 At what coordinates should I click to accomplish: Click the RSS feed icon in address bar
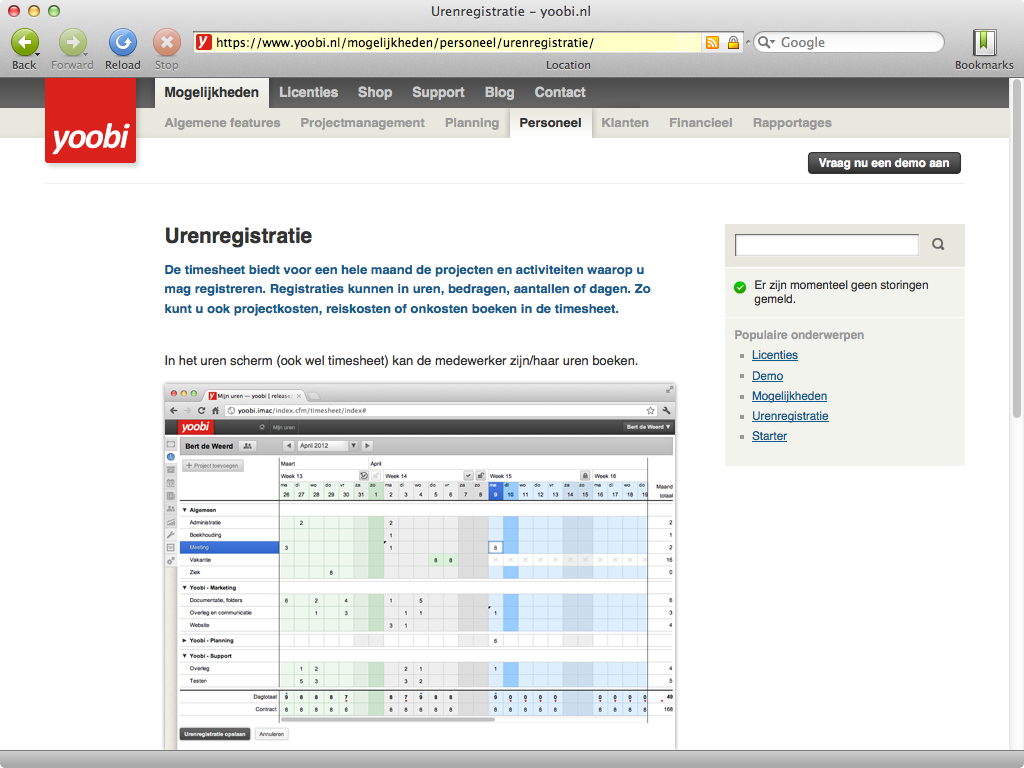(712, 42)
